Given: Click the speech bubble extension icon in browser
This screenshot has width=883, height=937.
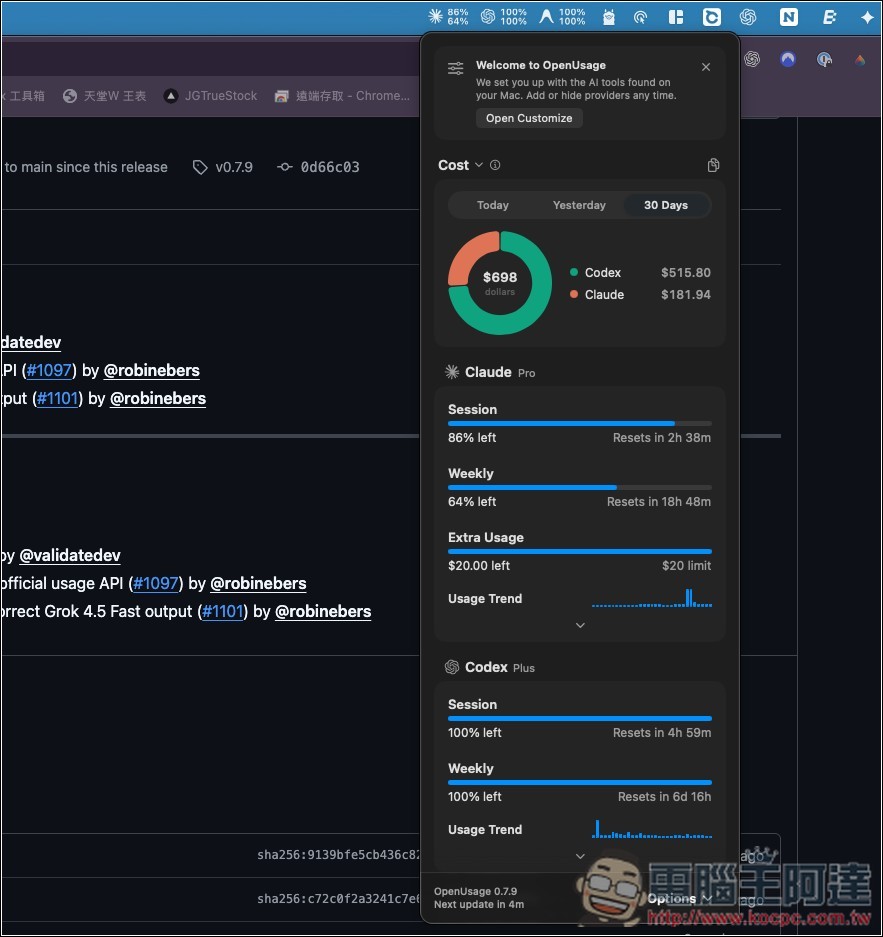Looking at the screenshot, I should 824,59.
